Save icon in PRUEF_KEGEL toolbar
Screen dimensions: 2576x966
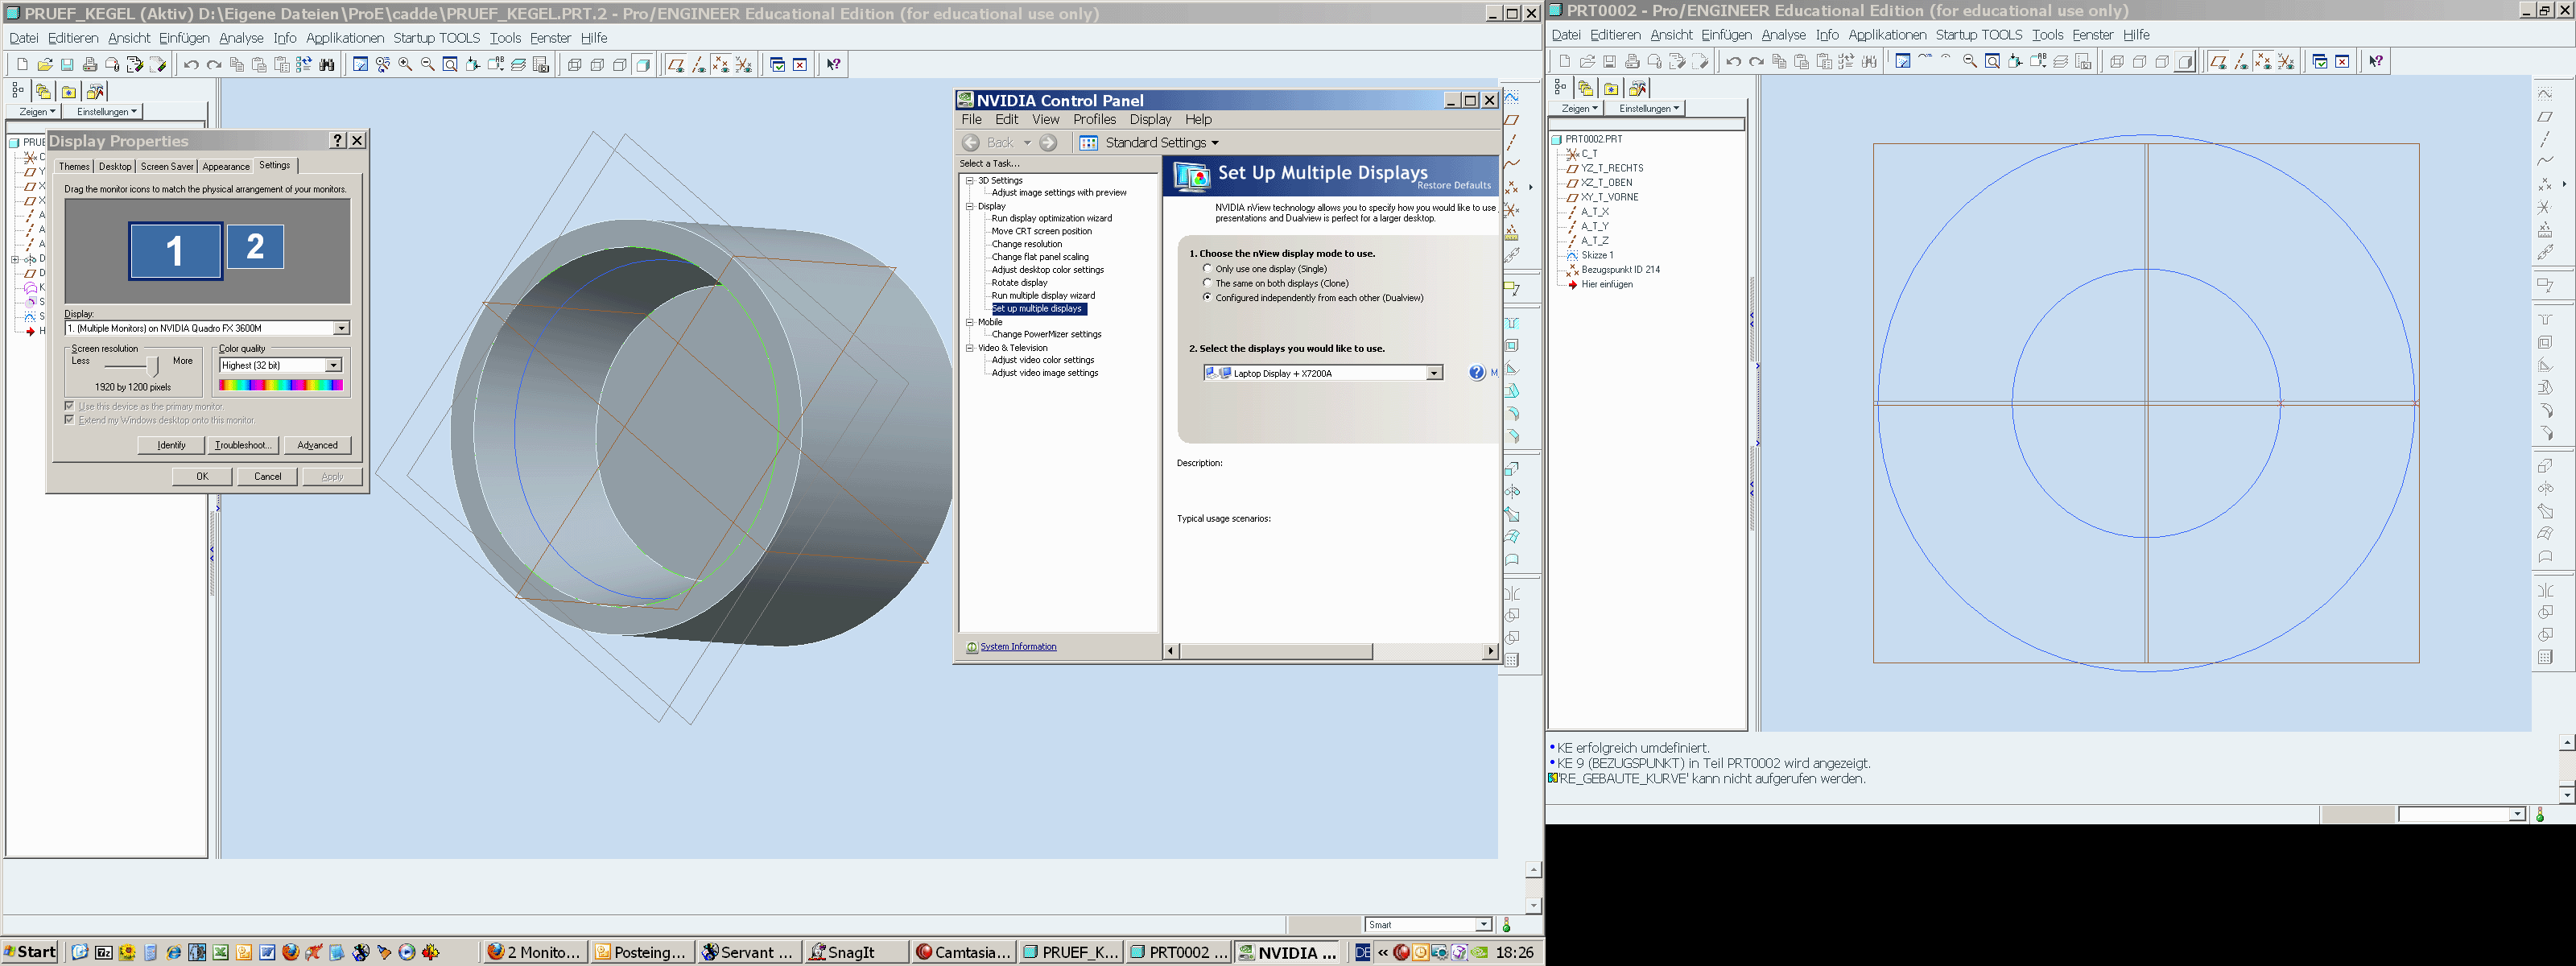pos(67,65)
